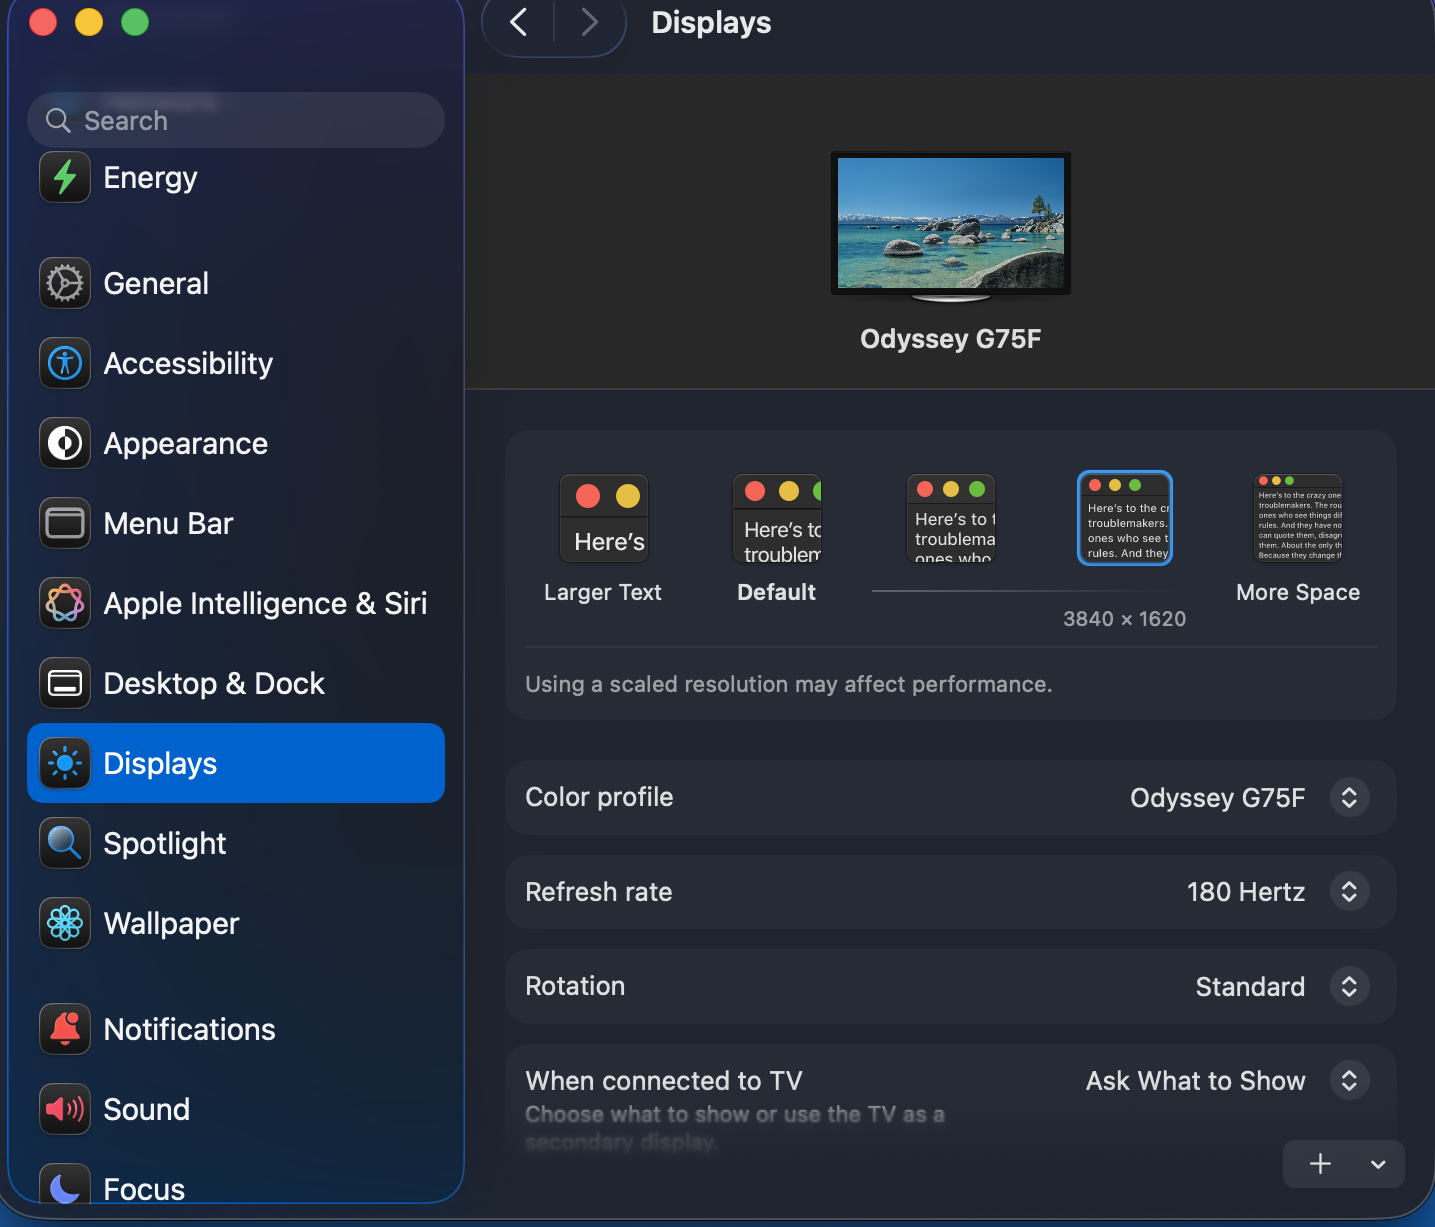This screenshot has height=1227, width=1435.
Task: Click the Focus moon icon
Action: coord(65,1185)
